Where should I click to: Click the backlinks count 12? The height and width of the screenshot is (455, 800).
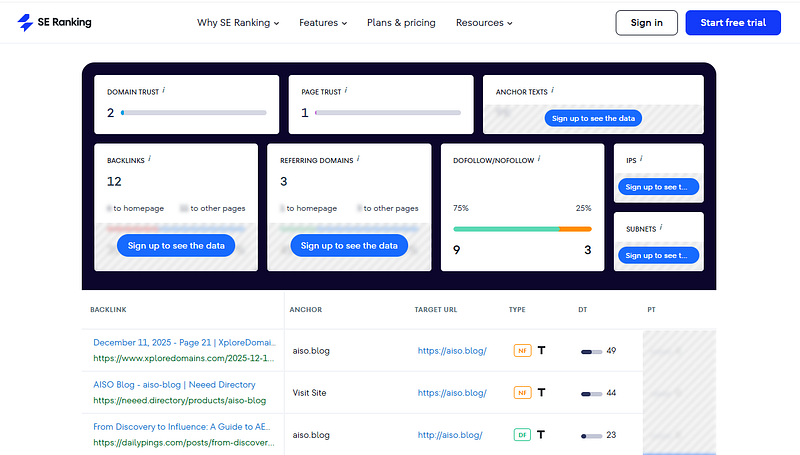point(114,182)
